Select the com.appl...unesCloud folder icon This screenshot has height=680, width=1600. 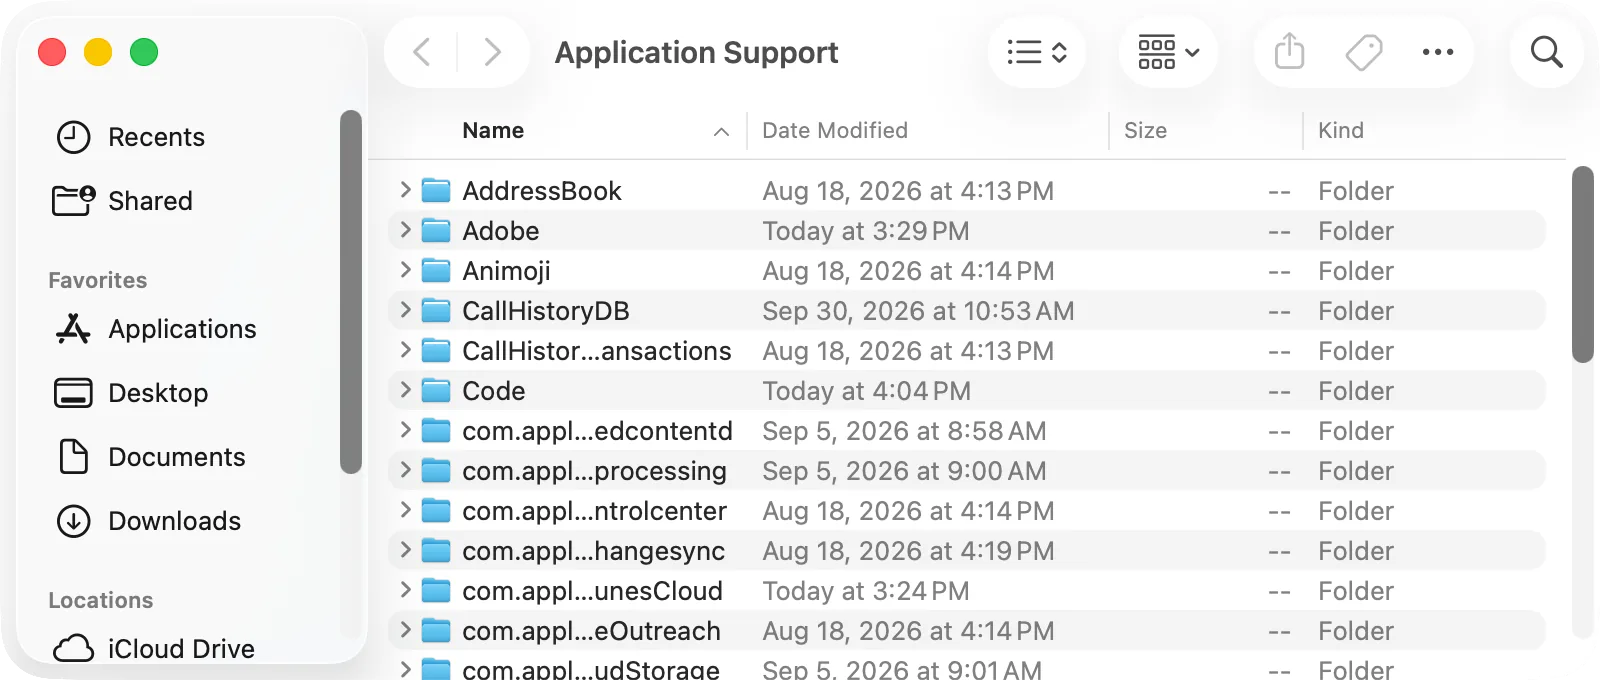[x=436, y=590]
